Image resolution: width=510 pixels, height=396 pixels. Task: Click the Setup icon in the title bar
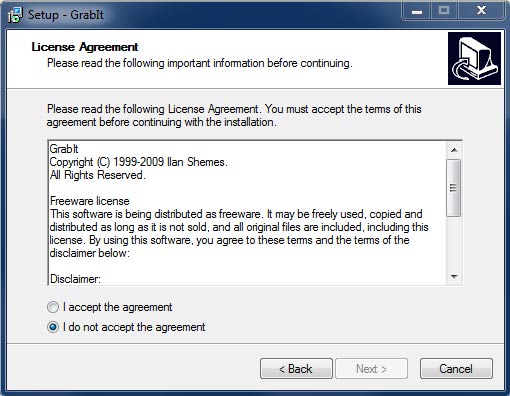pos(15,15)
